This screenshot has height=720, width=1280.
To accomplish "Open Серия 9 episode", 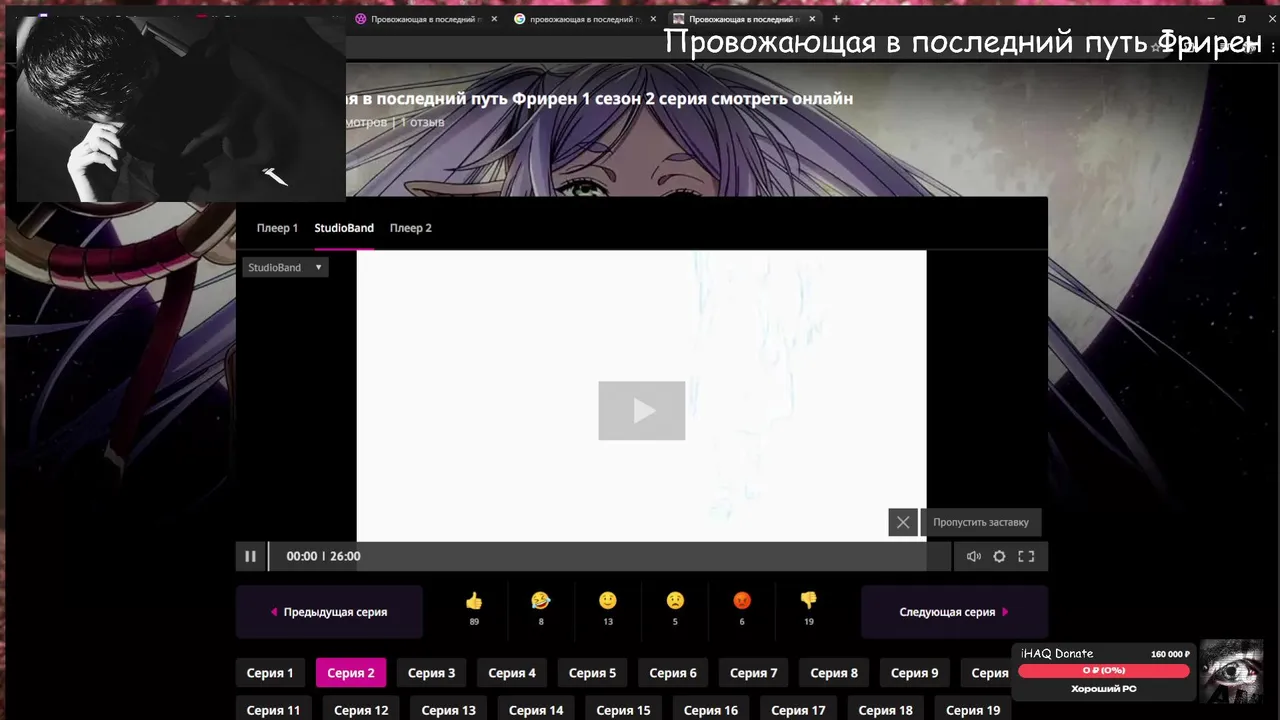I will click(914, 673).
